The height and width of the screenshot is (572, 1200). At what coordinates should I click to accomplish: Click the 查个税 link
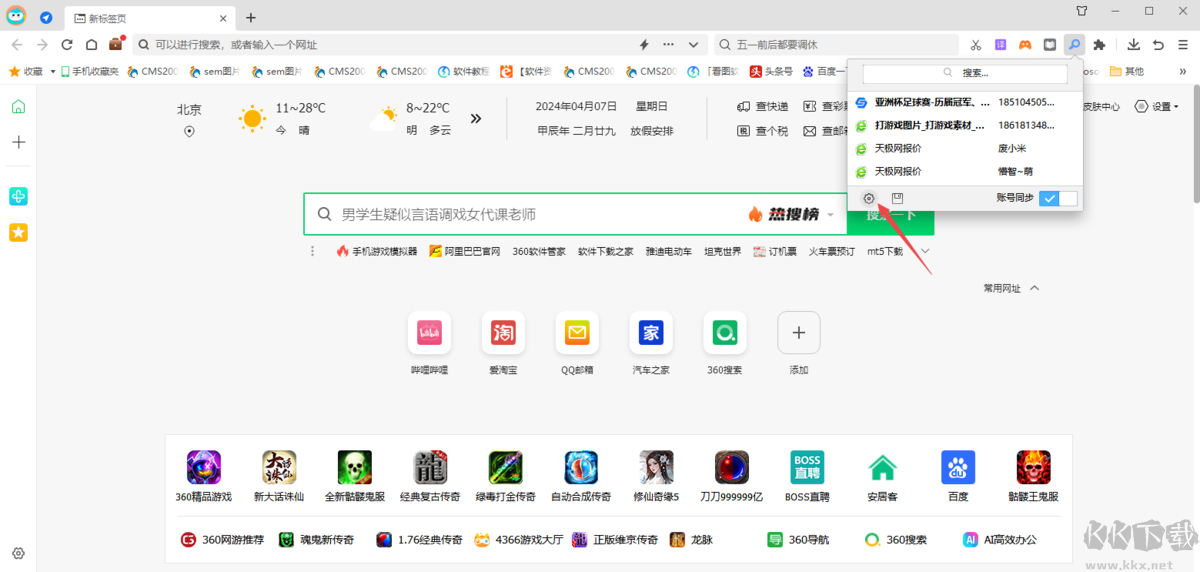[x=763, y=131]
